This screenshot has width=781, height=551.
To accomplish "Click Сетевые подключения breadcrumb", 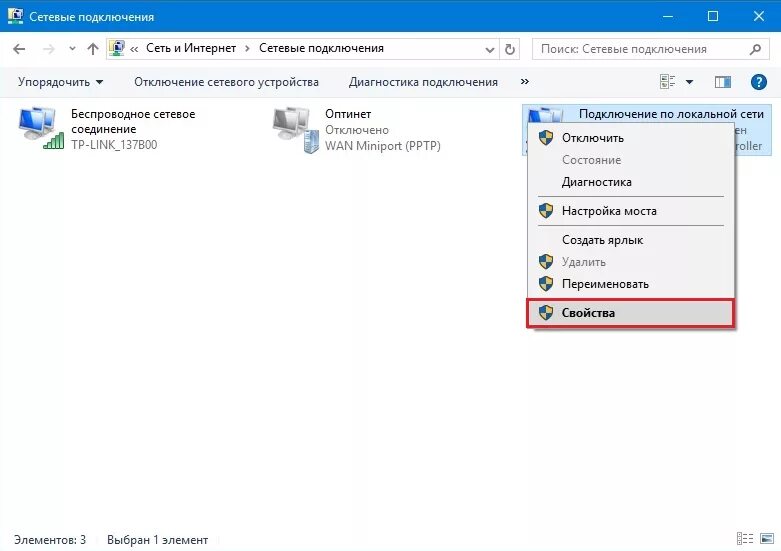I will tap(321, 48).
